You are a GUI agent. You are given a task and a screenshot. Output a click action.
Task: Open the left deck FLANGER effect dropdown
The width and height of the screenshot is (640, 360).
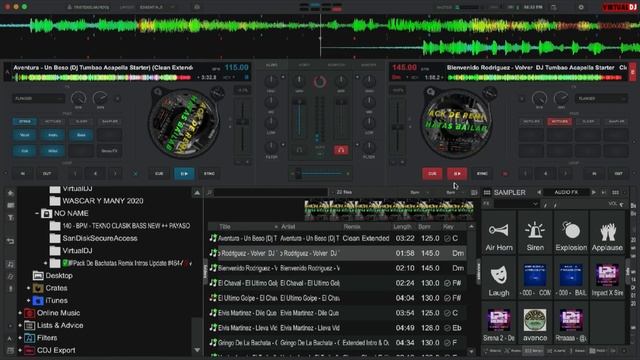(x=39, y=98)
